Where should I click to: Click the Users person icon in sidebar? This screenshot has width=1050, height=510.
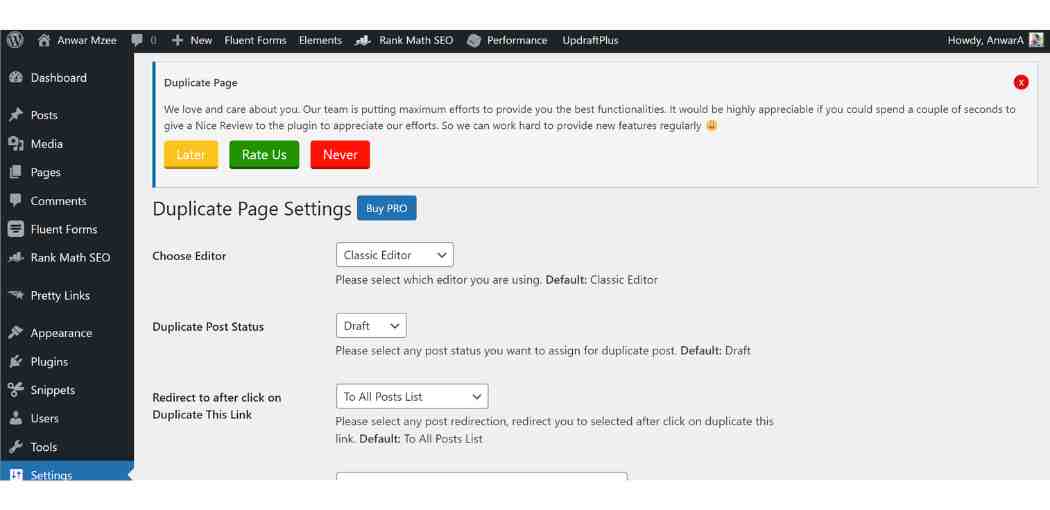tap(16, 418)
